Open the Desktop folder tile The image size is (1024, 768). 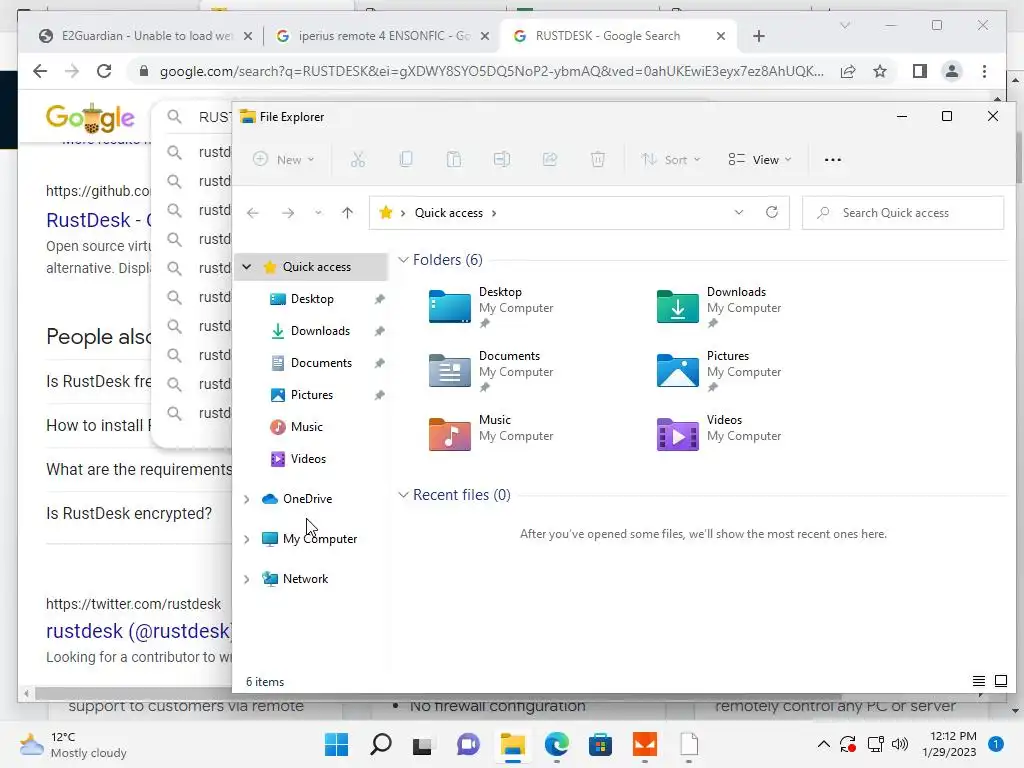[491, 306]
